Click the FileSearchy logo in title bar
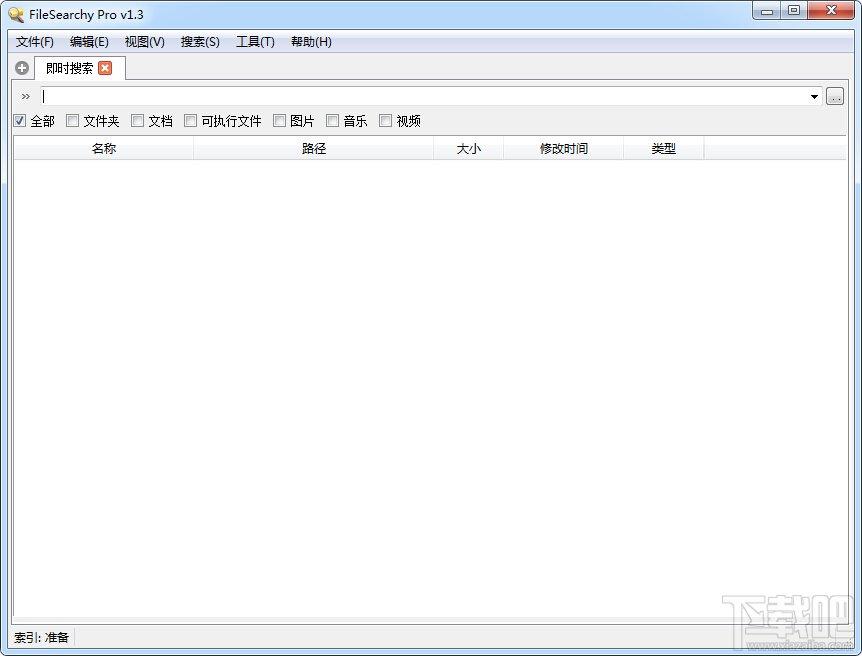Viewport: 862px width, 656px height. pyautogui.click(x=14, y=14)
